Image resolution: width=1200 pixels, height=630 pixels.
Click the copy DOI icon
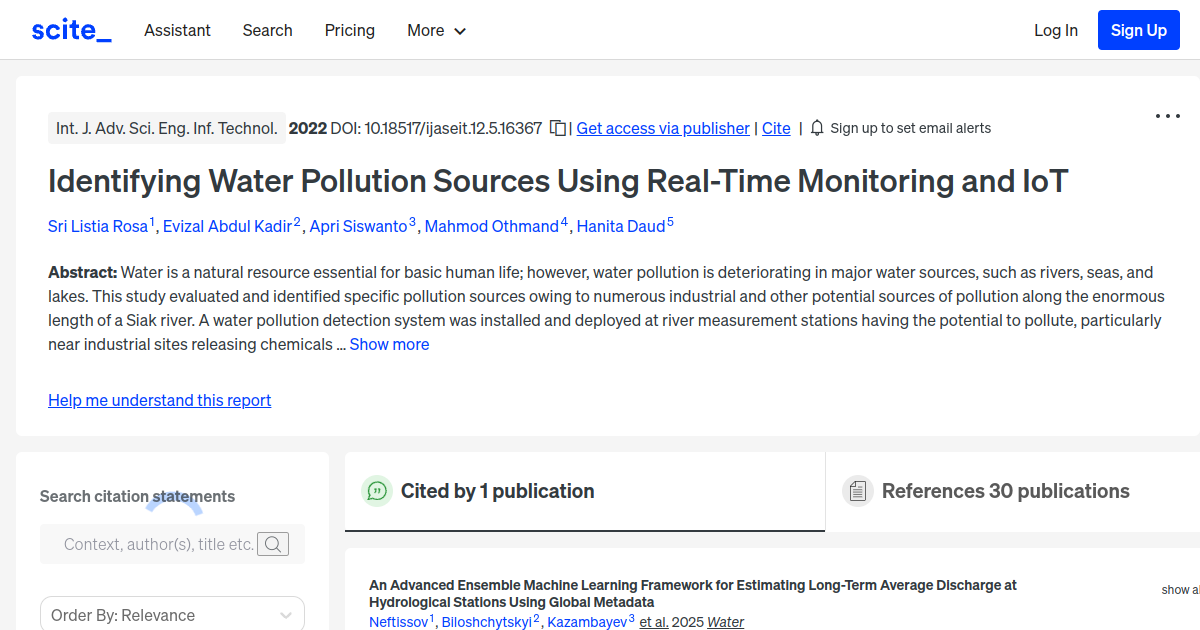(557, 128)
